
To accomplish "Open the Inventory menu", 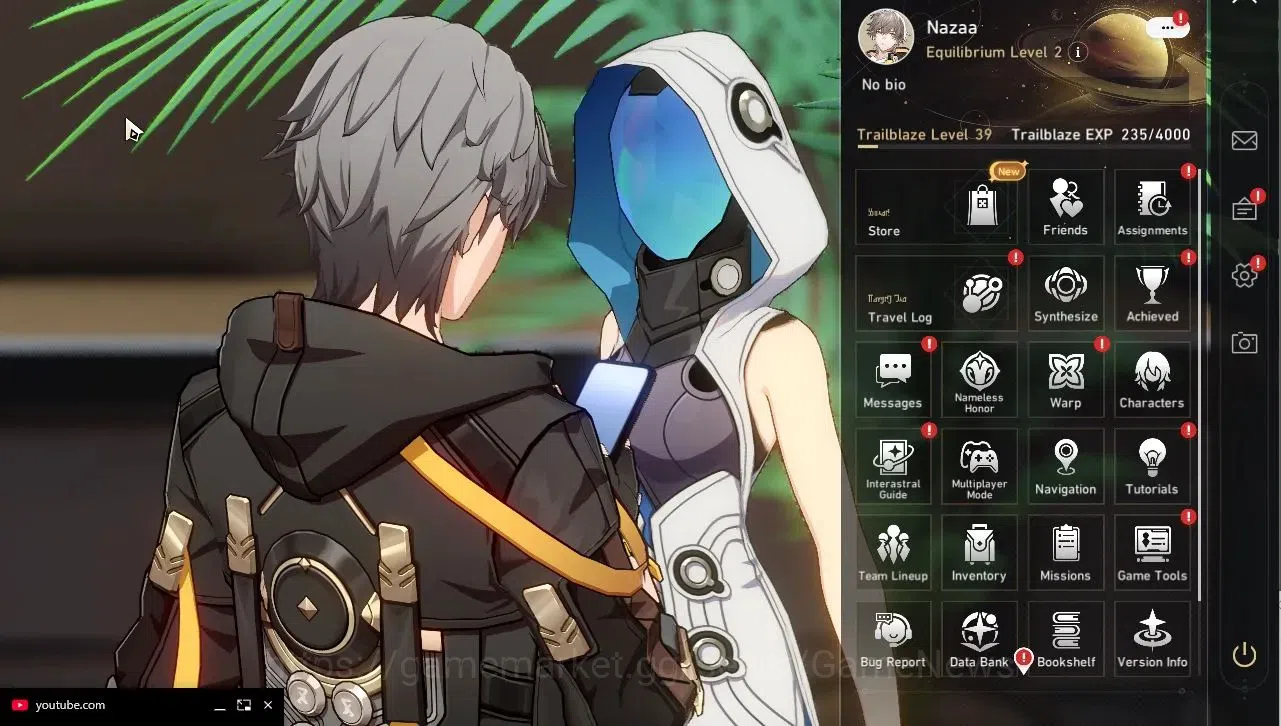I will 979,552.
